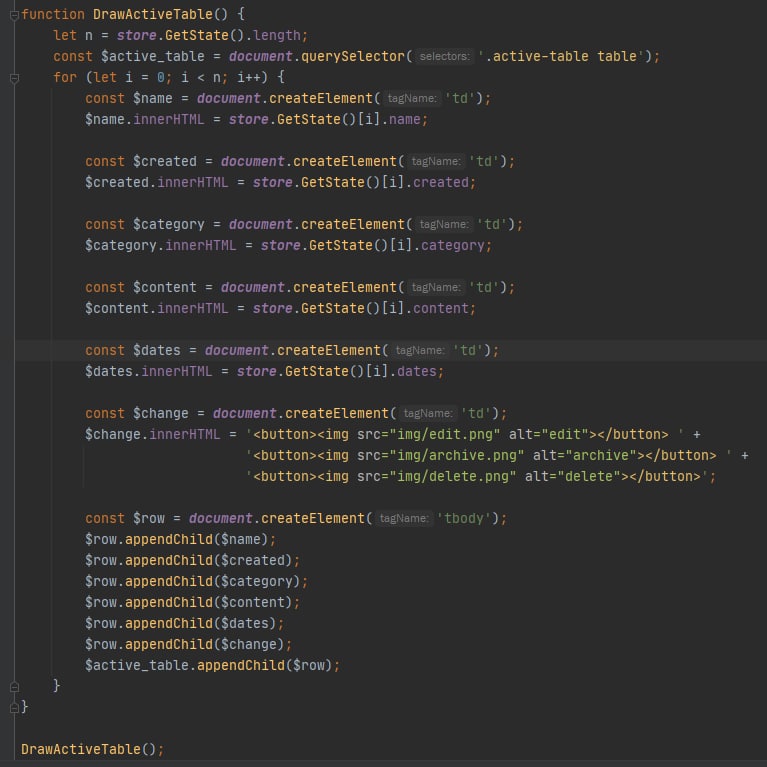Viewport: 767px width, 767px height.
Task: Click $row.appendChild($category) call
Action: [x=193, y=582]
